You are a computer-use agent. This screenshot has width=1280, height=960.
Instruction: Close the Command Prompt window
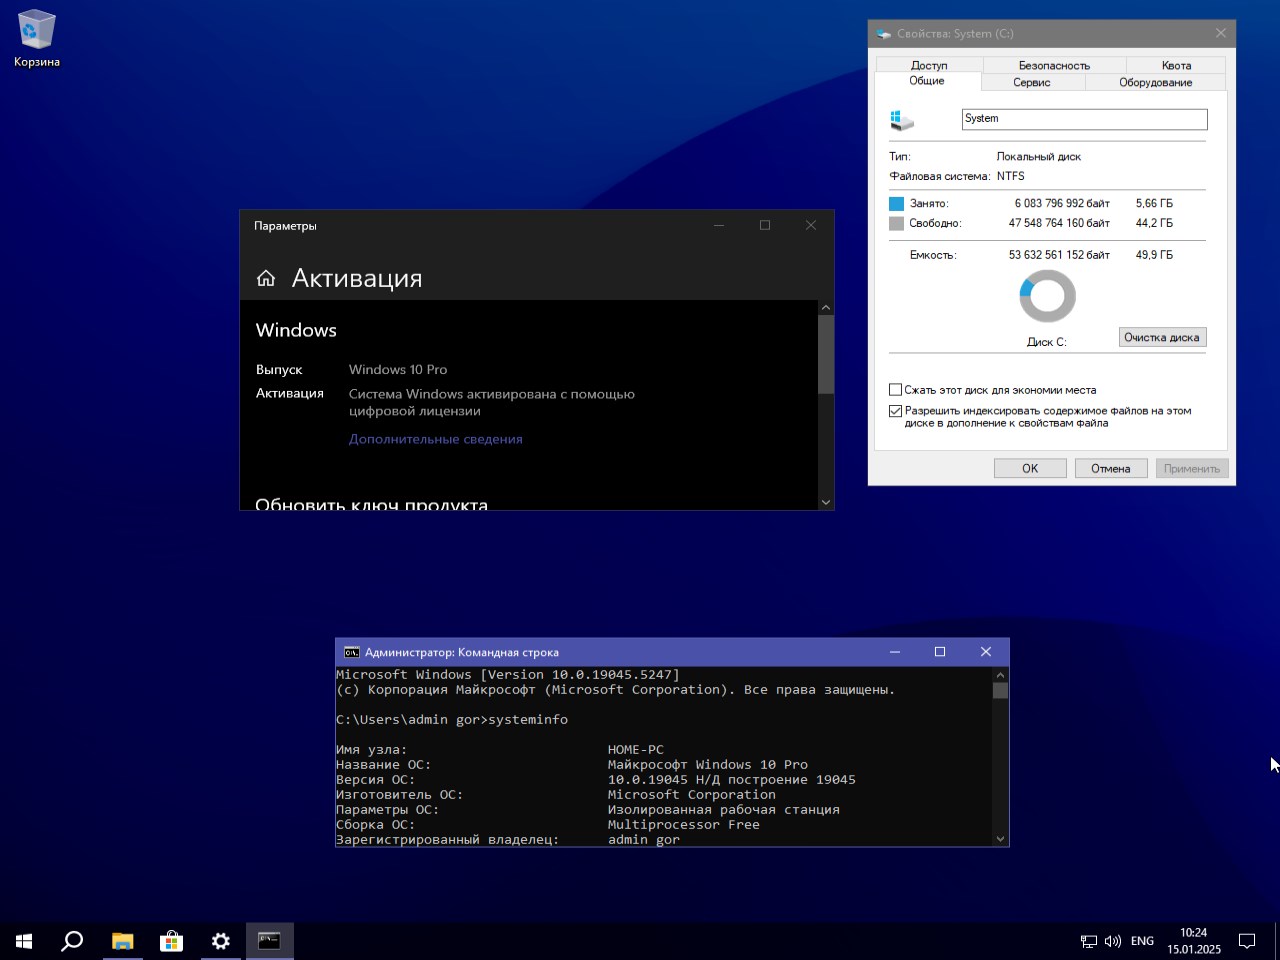tap(986, 652)
